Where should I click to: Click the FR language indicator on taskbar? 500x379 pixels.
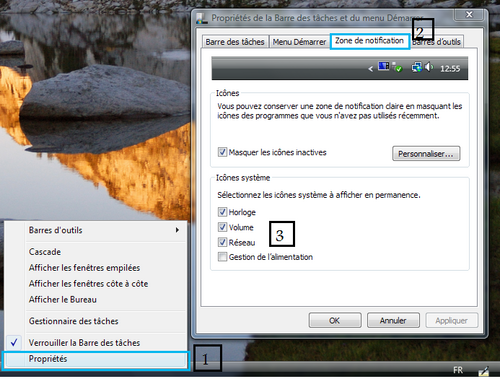click(x=458, y=370)
